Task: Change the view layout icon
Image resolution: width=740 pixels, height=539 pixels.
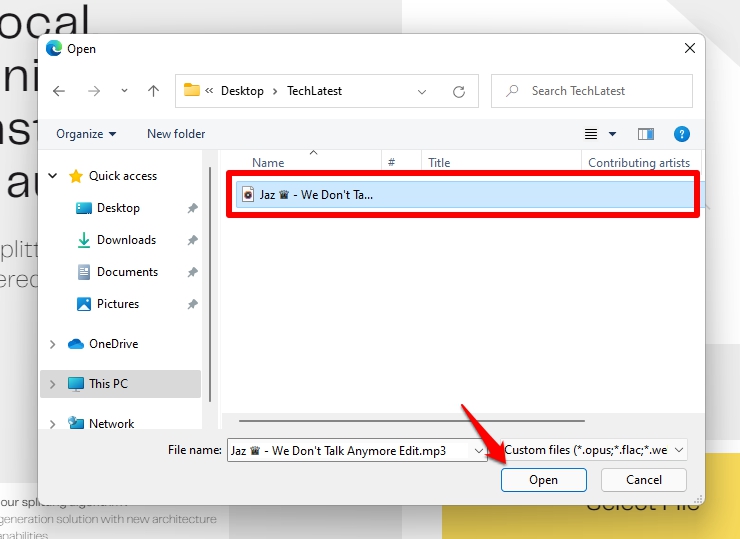Action: [x=591, y=134]
